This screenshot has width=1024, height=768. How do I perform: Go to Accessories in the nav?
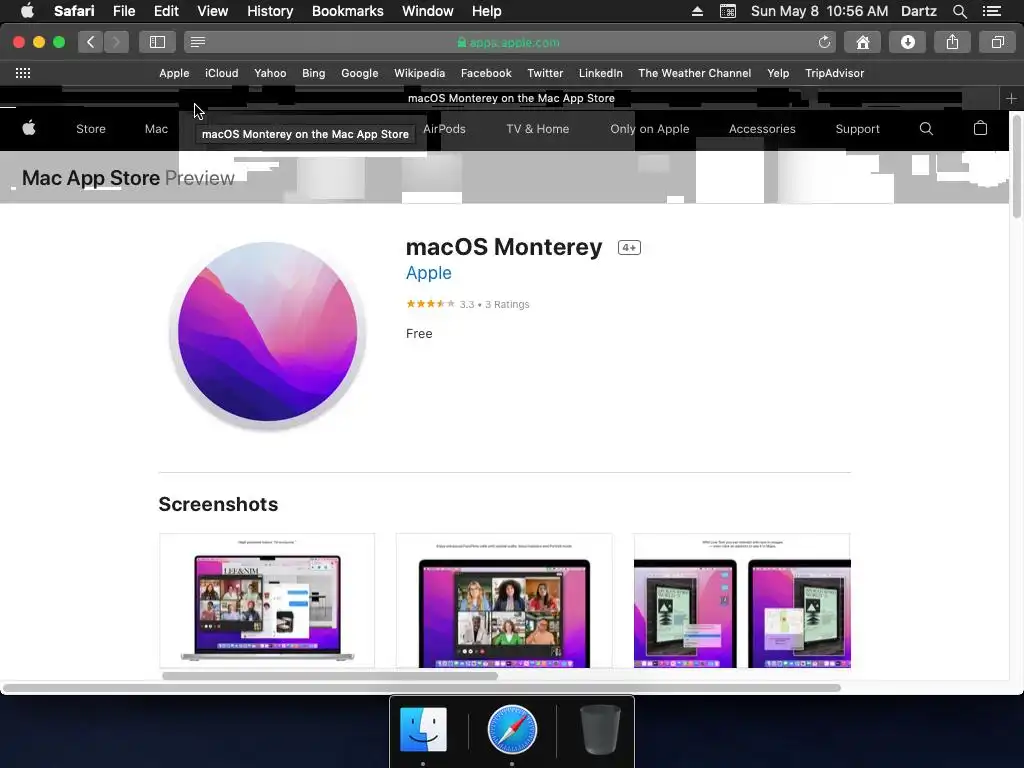pos(762,129)
